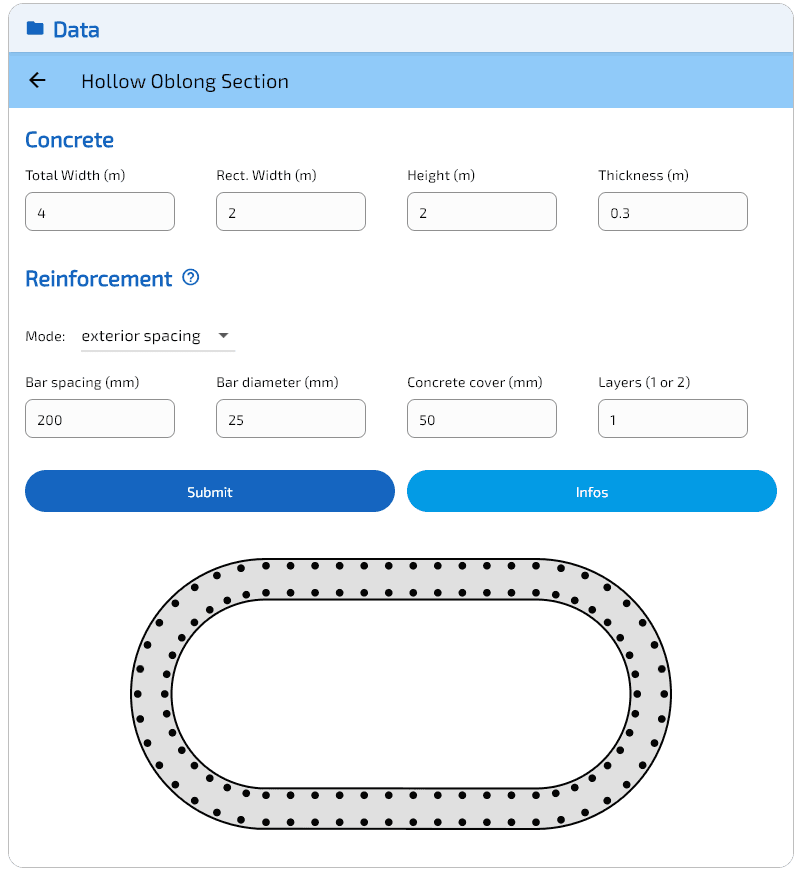800x873 pixels.
Task: Select the Concrete cover input
Action: 482,419
